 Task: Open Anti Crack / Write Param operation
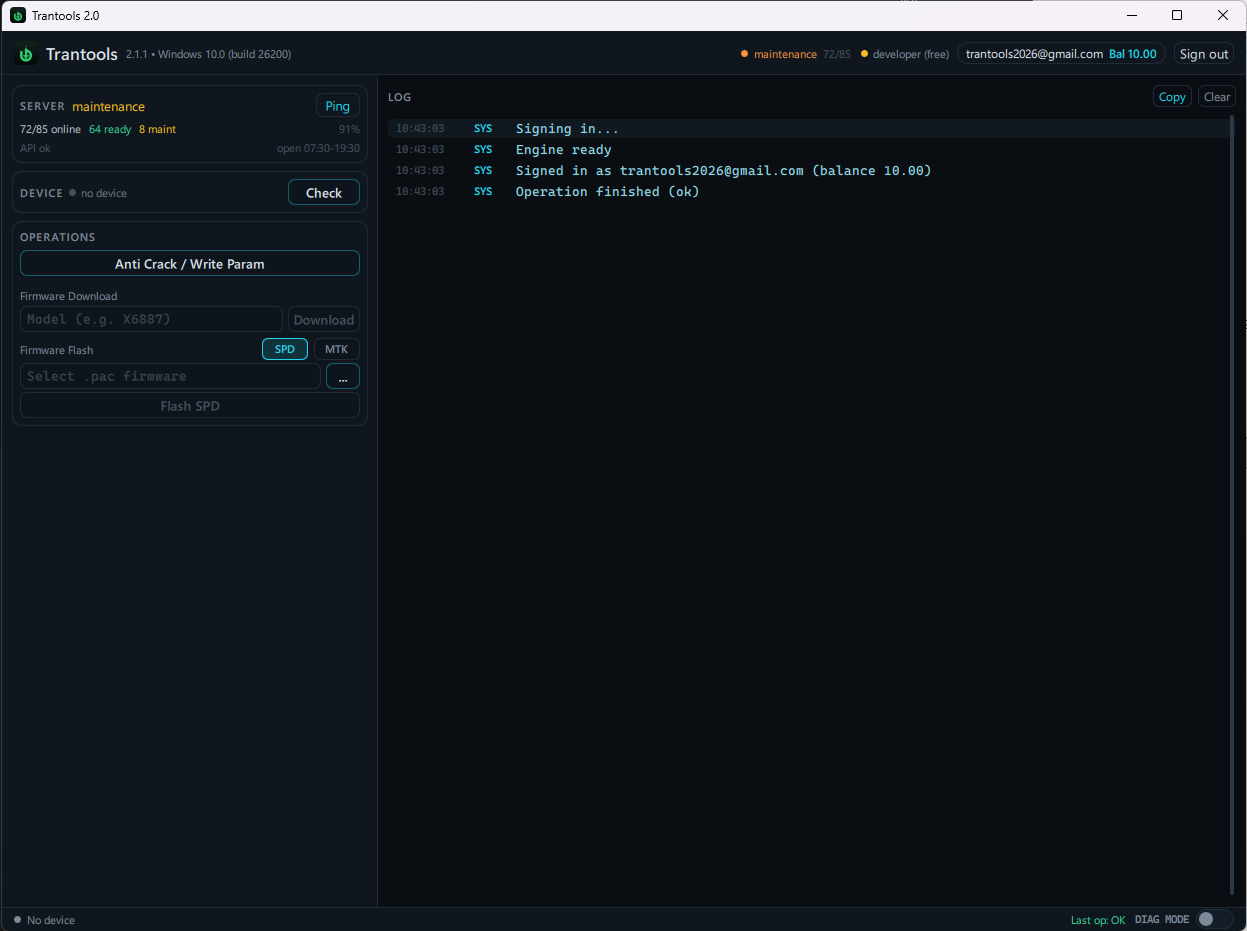pos(190,263)
